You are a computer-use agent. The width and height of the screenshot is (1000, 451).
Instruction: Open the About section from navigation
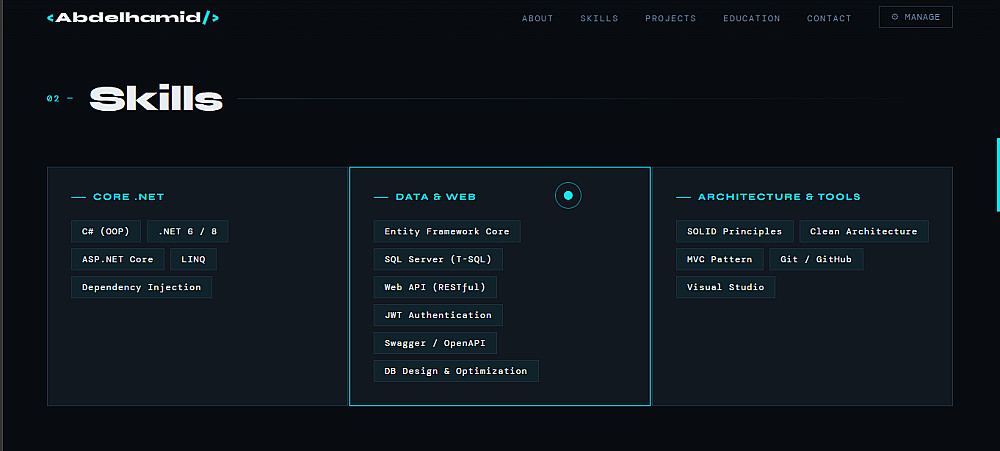(x=537, y=18)
